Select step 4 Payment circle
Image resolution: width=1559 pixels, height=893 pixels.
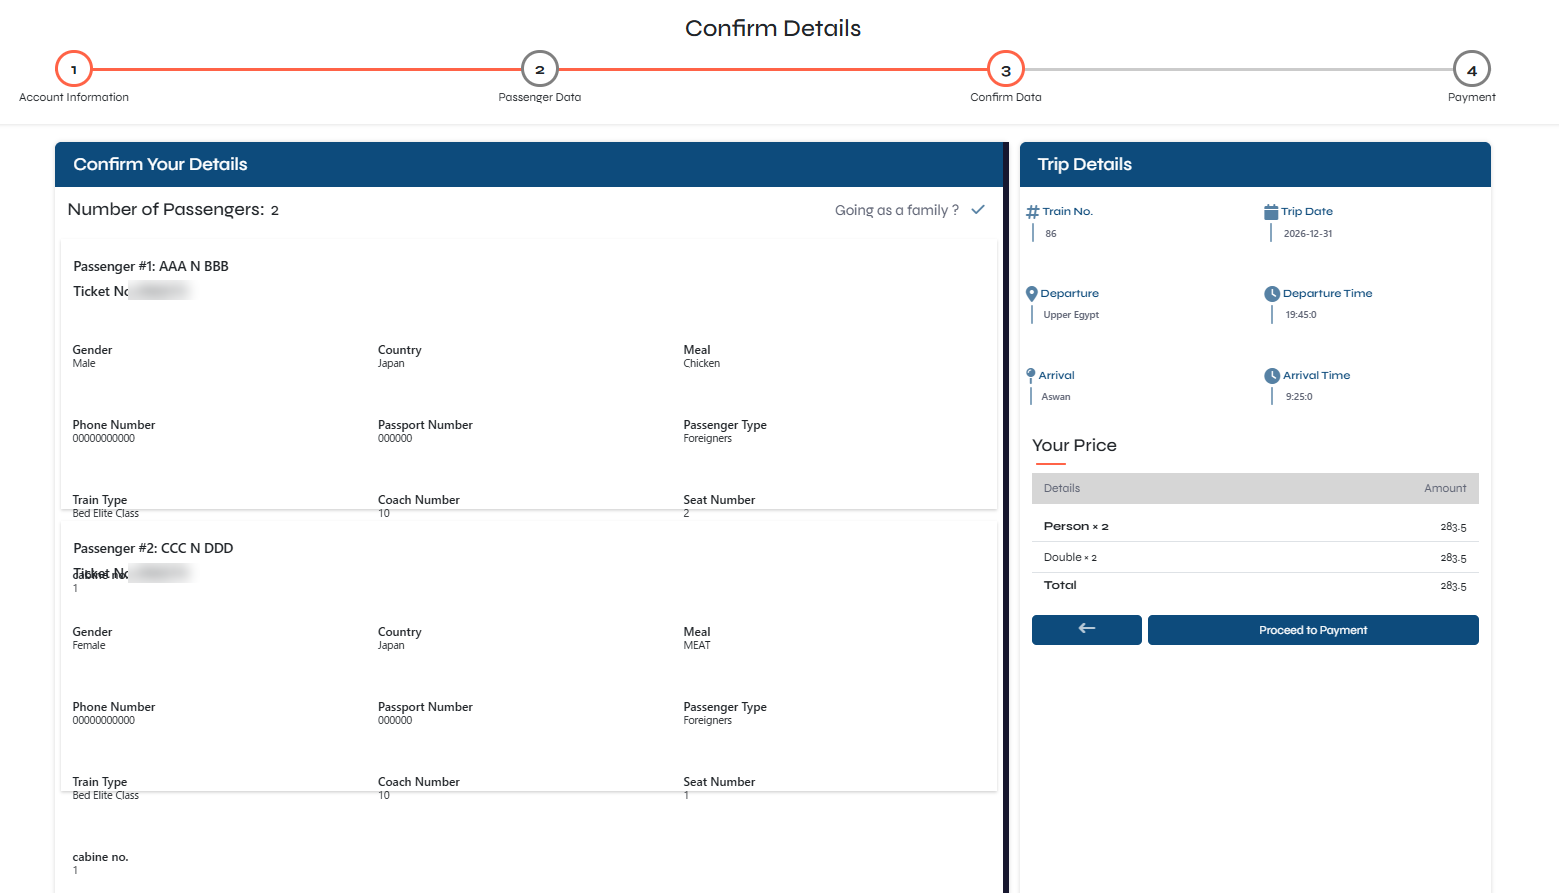click(x=1472, y=69)
